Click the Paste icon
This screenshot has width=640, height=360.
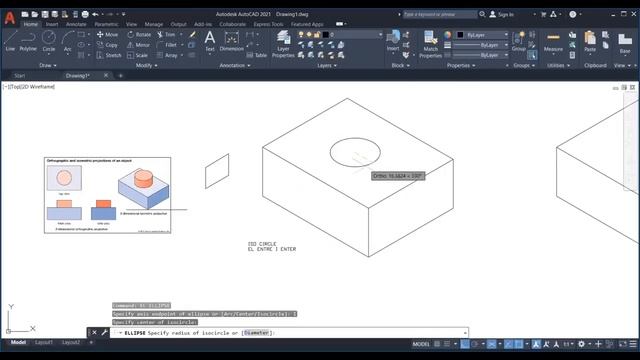point(590,42)
